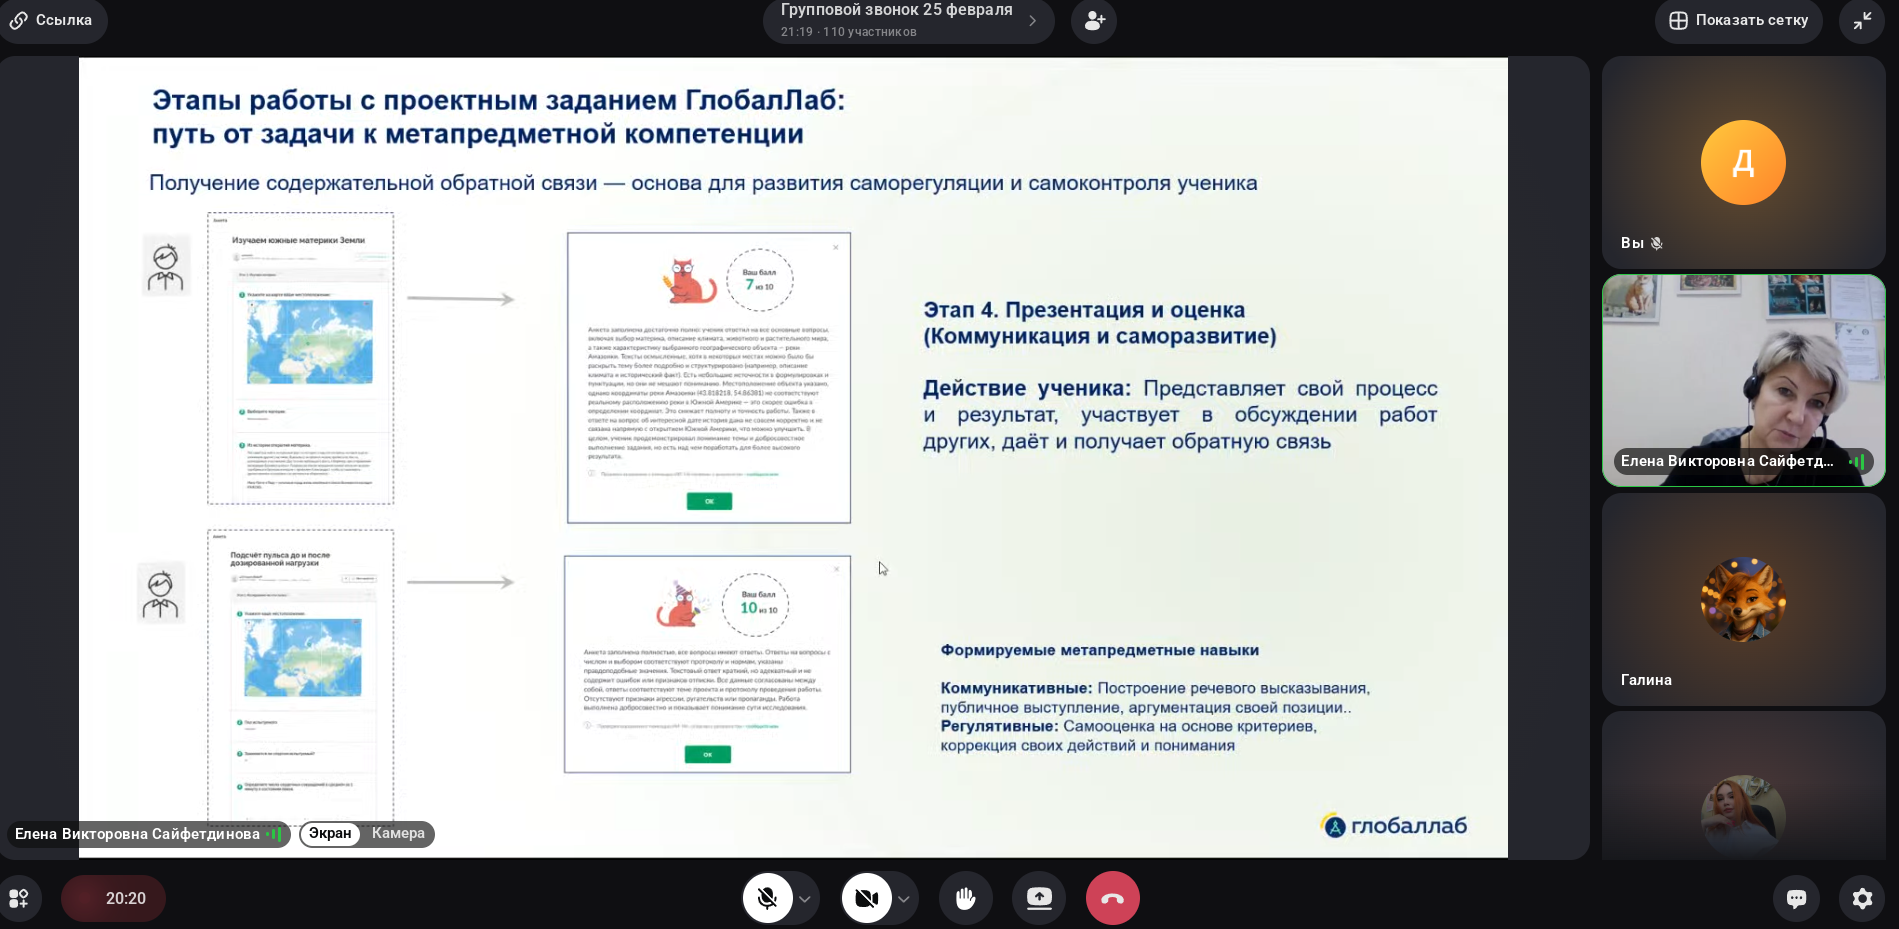1899x929 pixels.
Task: Raise hand in the call
Action: (965, 898)
